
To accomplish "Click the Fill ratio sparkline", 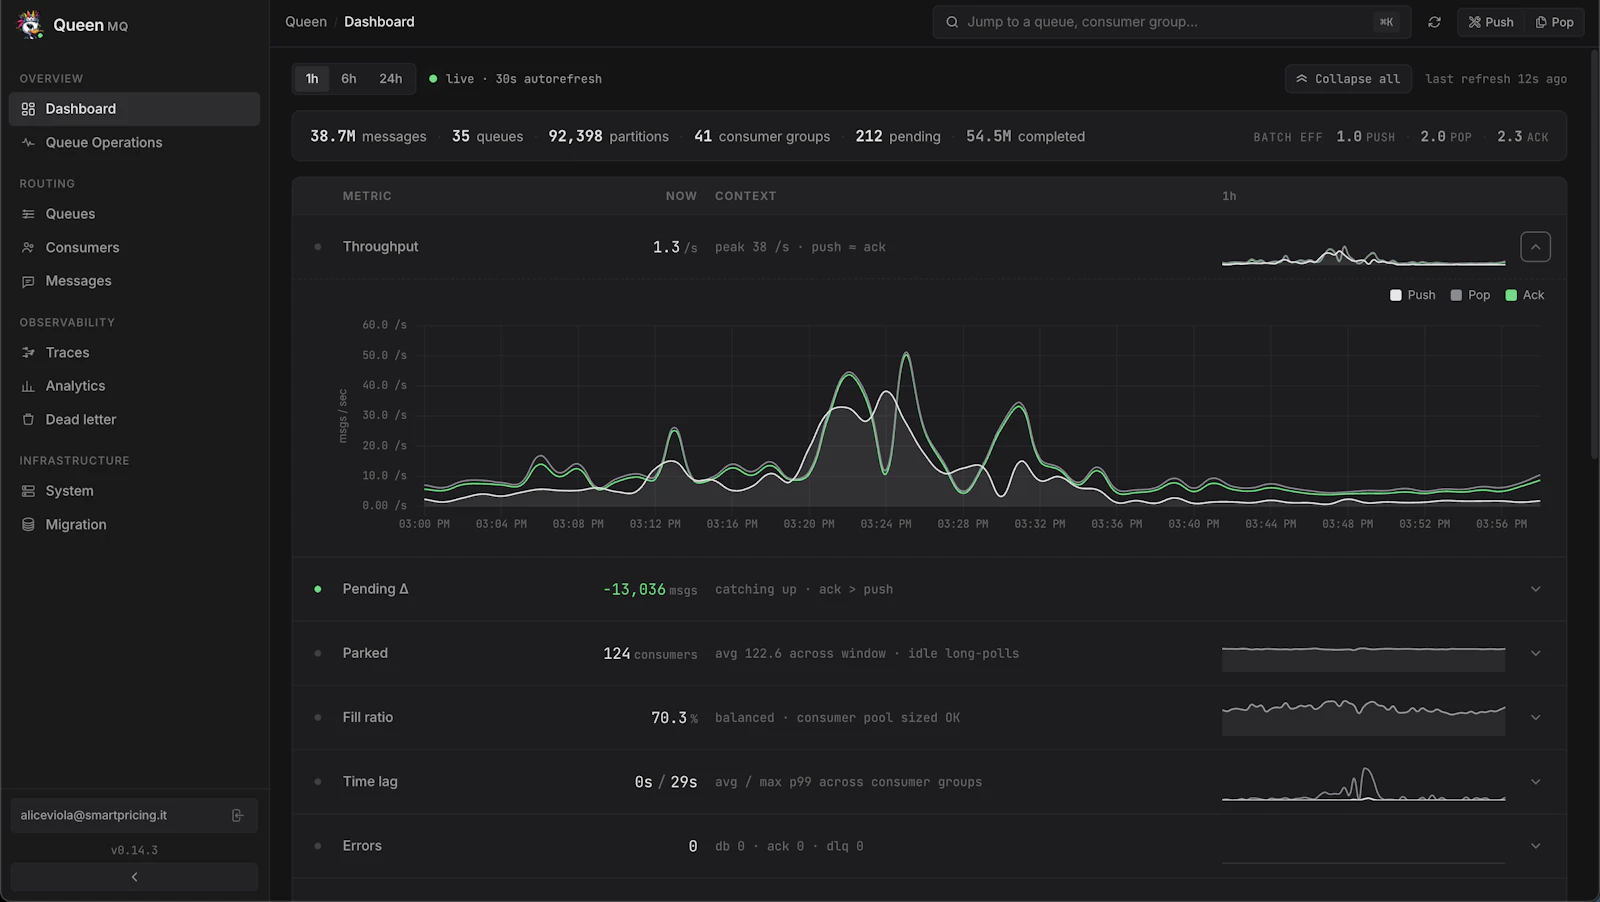I will tap(1363, 717).
